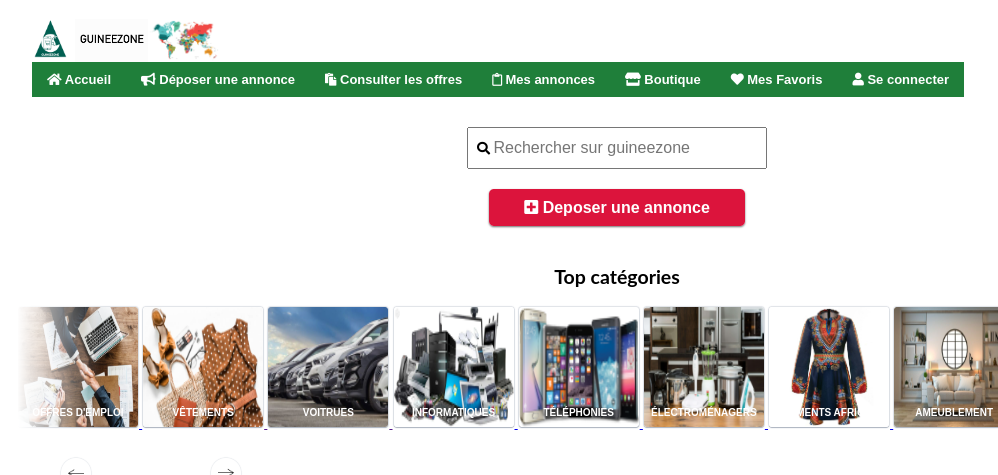Select the Téléphonies category card
Viewport: 998px width, 475px height.
pos(579,367)
